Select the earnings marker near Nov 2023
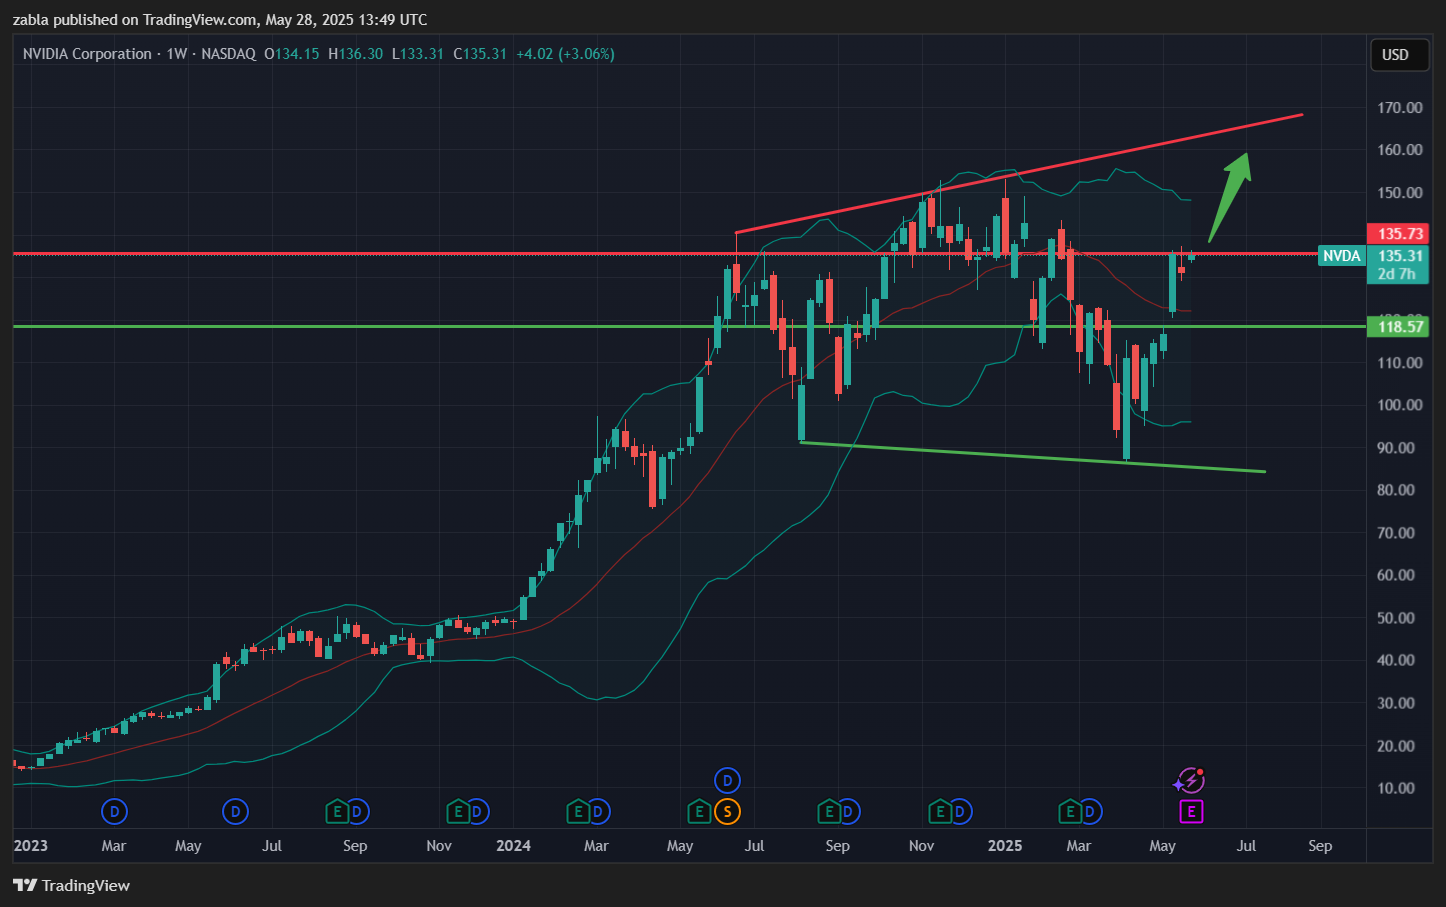 (458, 811)
